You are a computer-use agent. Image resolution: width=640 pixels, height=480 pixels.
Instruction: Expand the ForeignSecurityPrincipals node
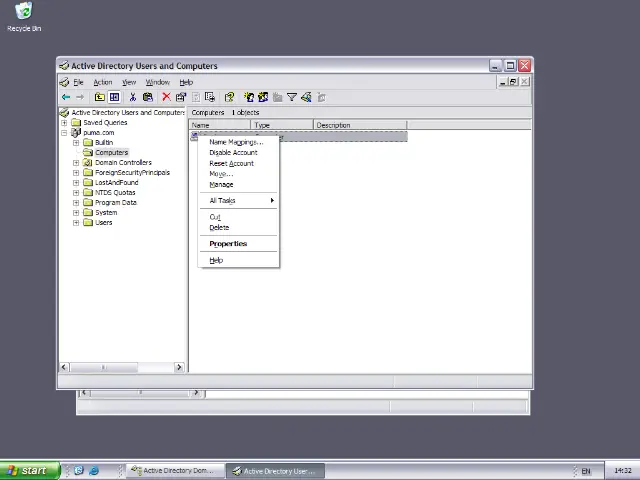76,173
